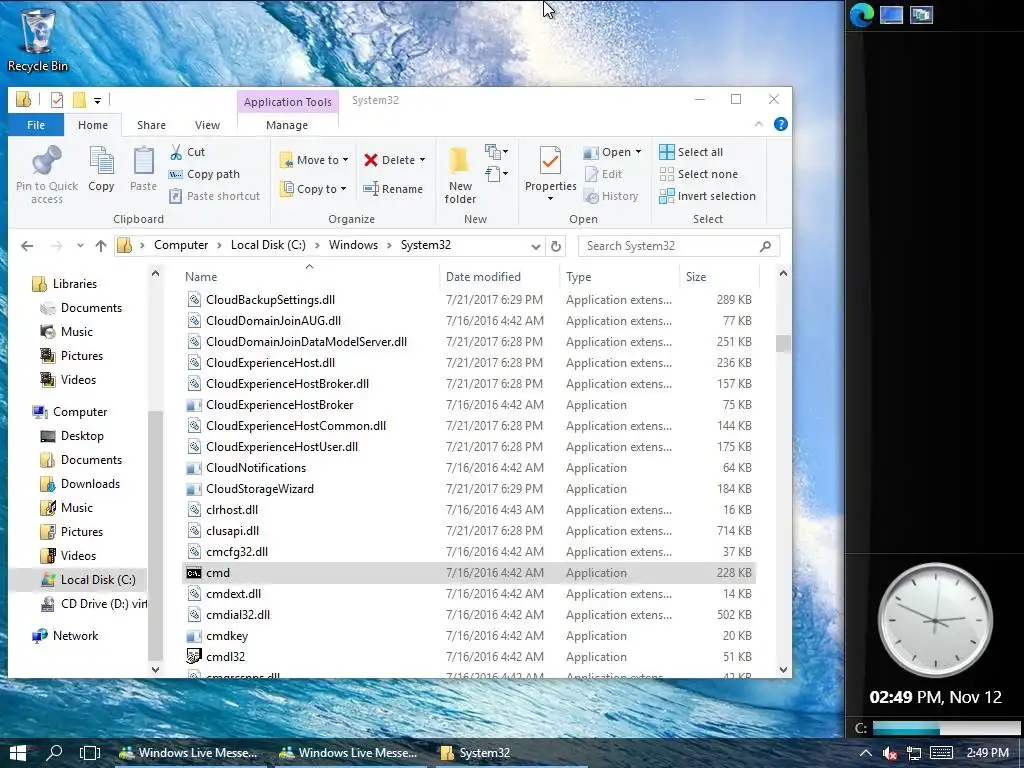
Task: Switch to the Manage ribbon tab
Action: 287,125
